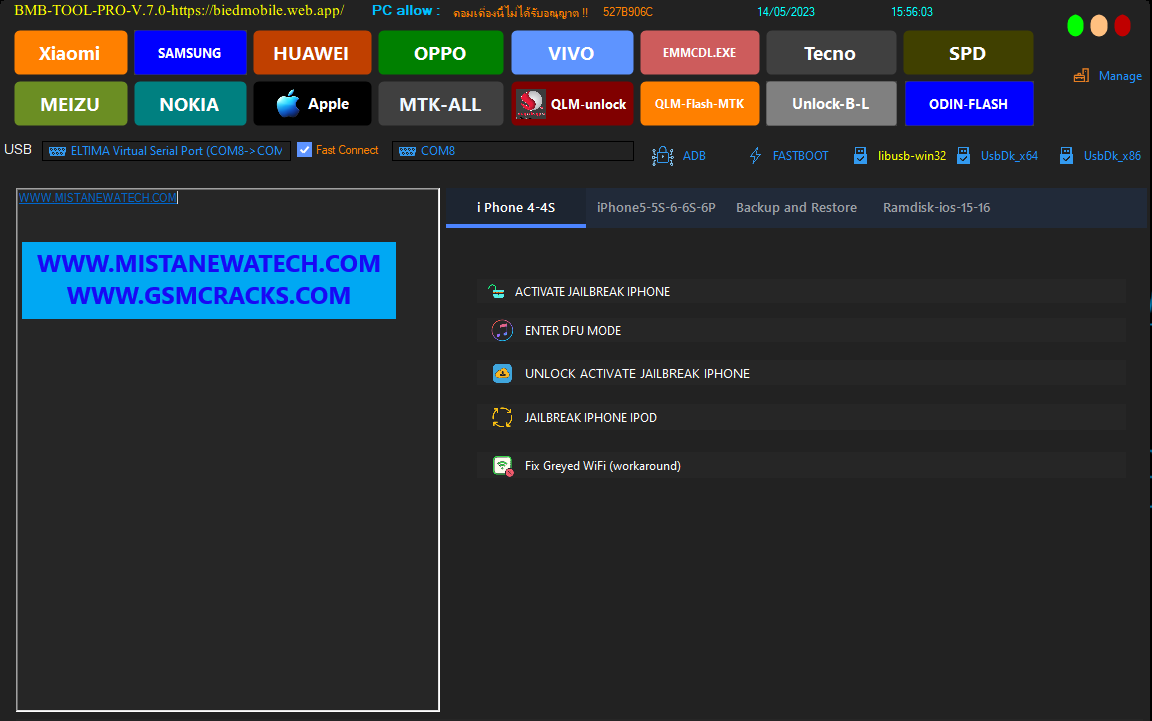Viewport: 1152px width, 721px height.
Task: Open the QLM-unlock section
Action: pyautogui.click(x=572, y=104)
